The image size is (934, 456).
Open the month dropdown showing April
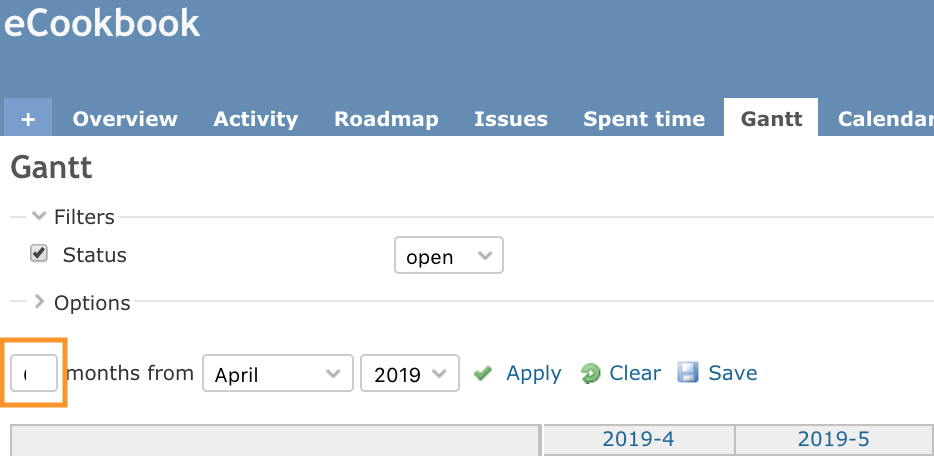click(278, 373)
